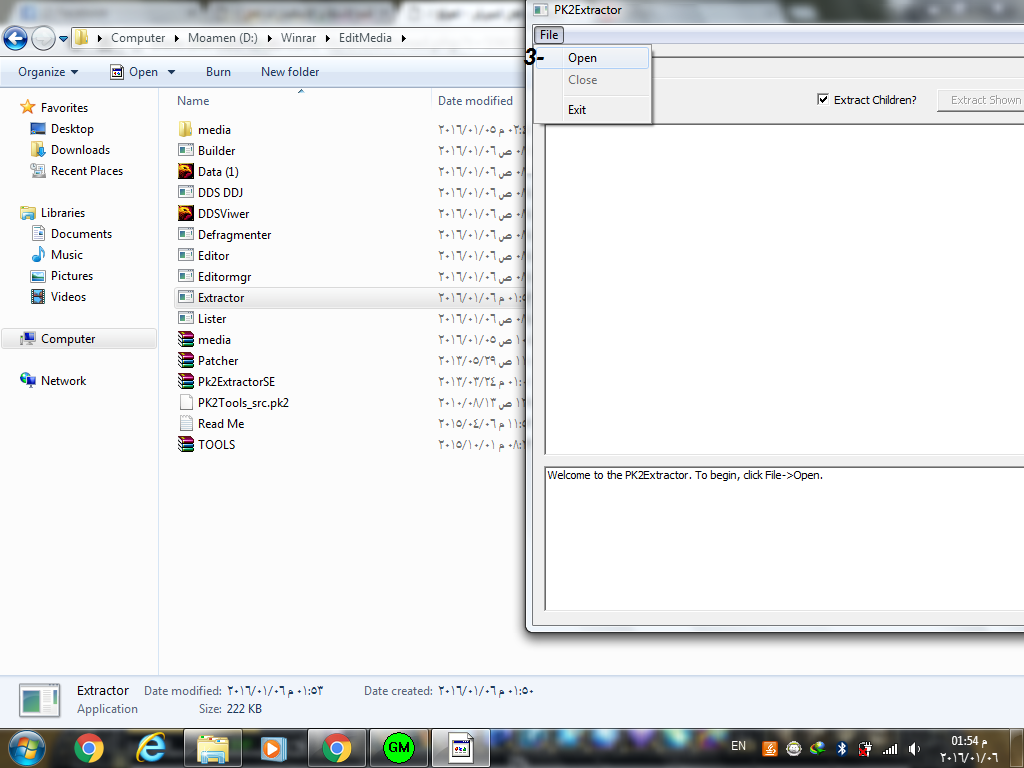Expand the arrow after EditMedia breadcrumb

[404, 39]
